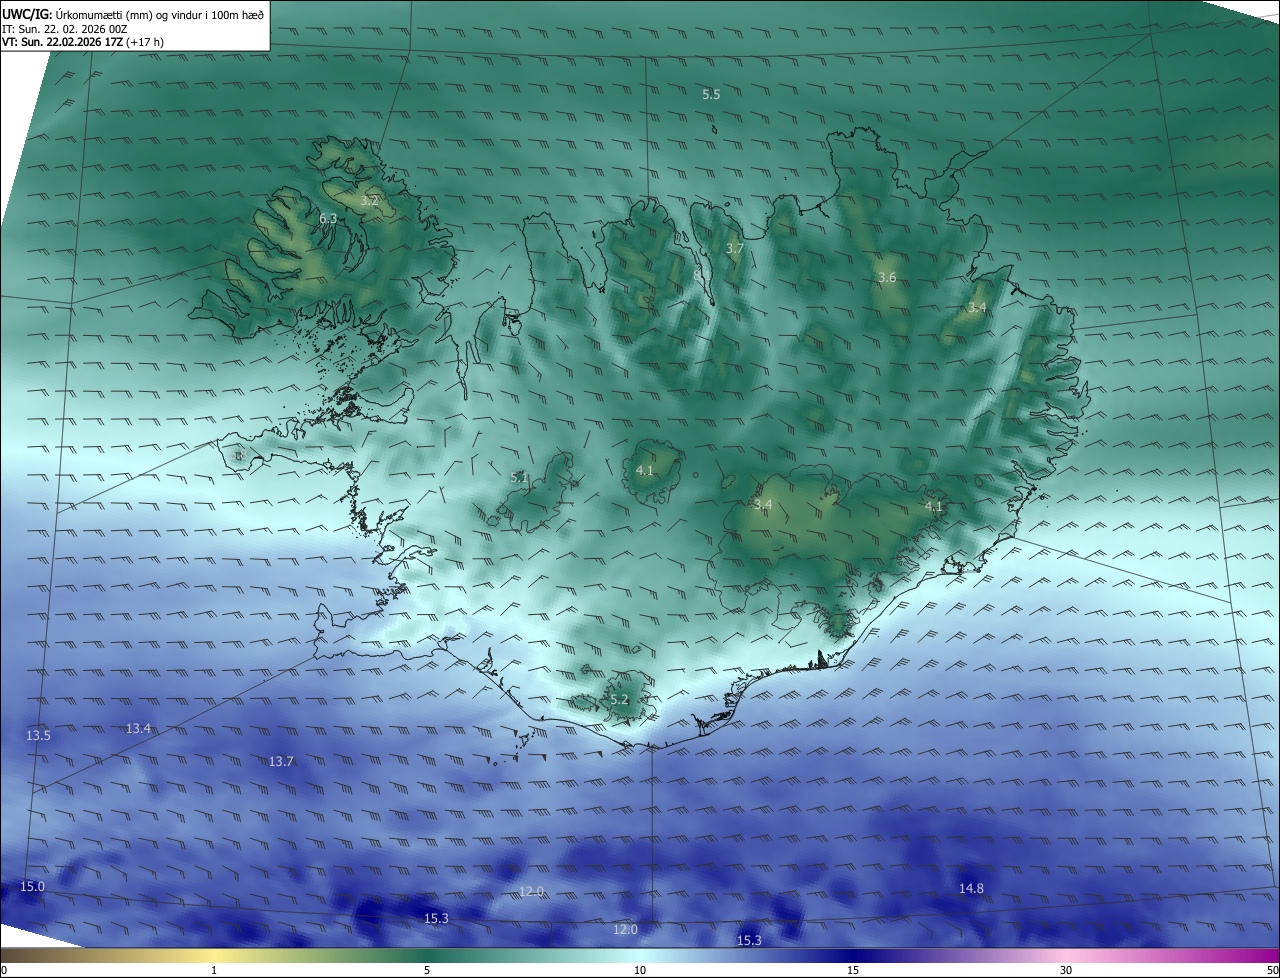Click the 4.1 label inside round Hofsjökull glacier outline
The image size is (1280, 978).
[645, 470]
